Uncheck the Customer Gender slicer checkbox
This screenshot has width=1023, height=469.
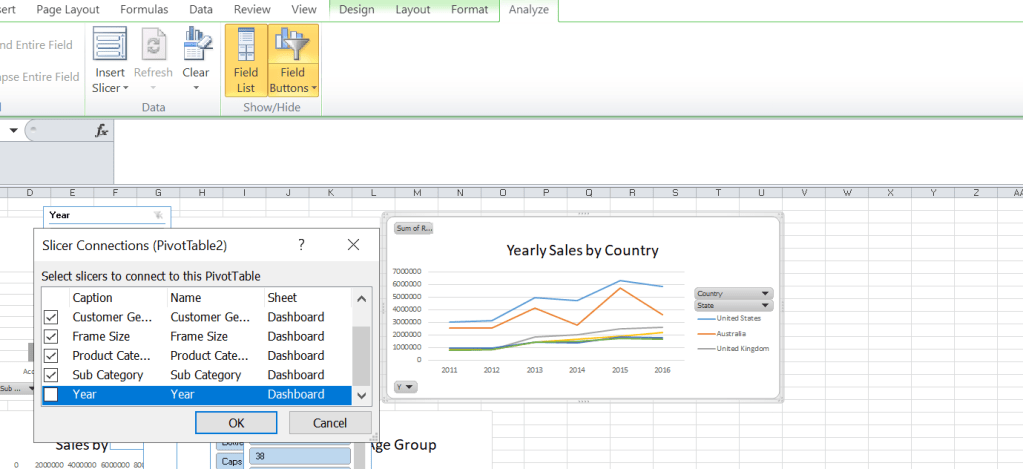pyautogui.click(x=52, y=317)
